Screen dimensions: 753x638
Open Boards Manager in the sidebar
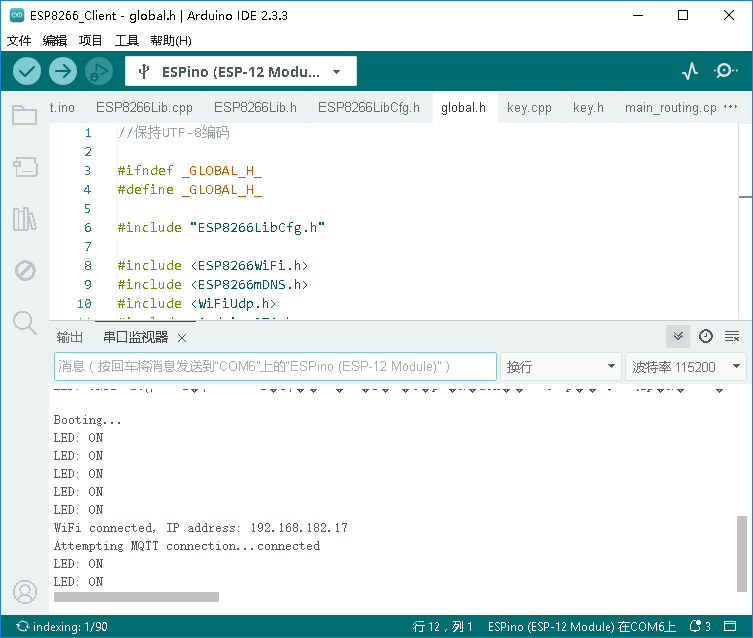[x=25, y=167]
